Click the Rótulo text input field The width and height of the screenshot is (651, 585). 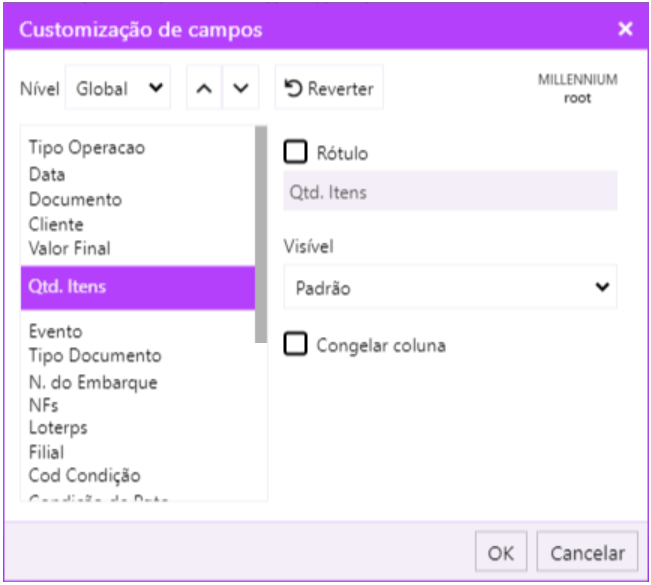coord(450,192)
